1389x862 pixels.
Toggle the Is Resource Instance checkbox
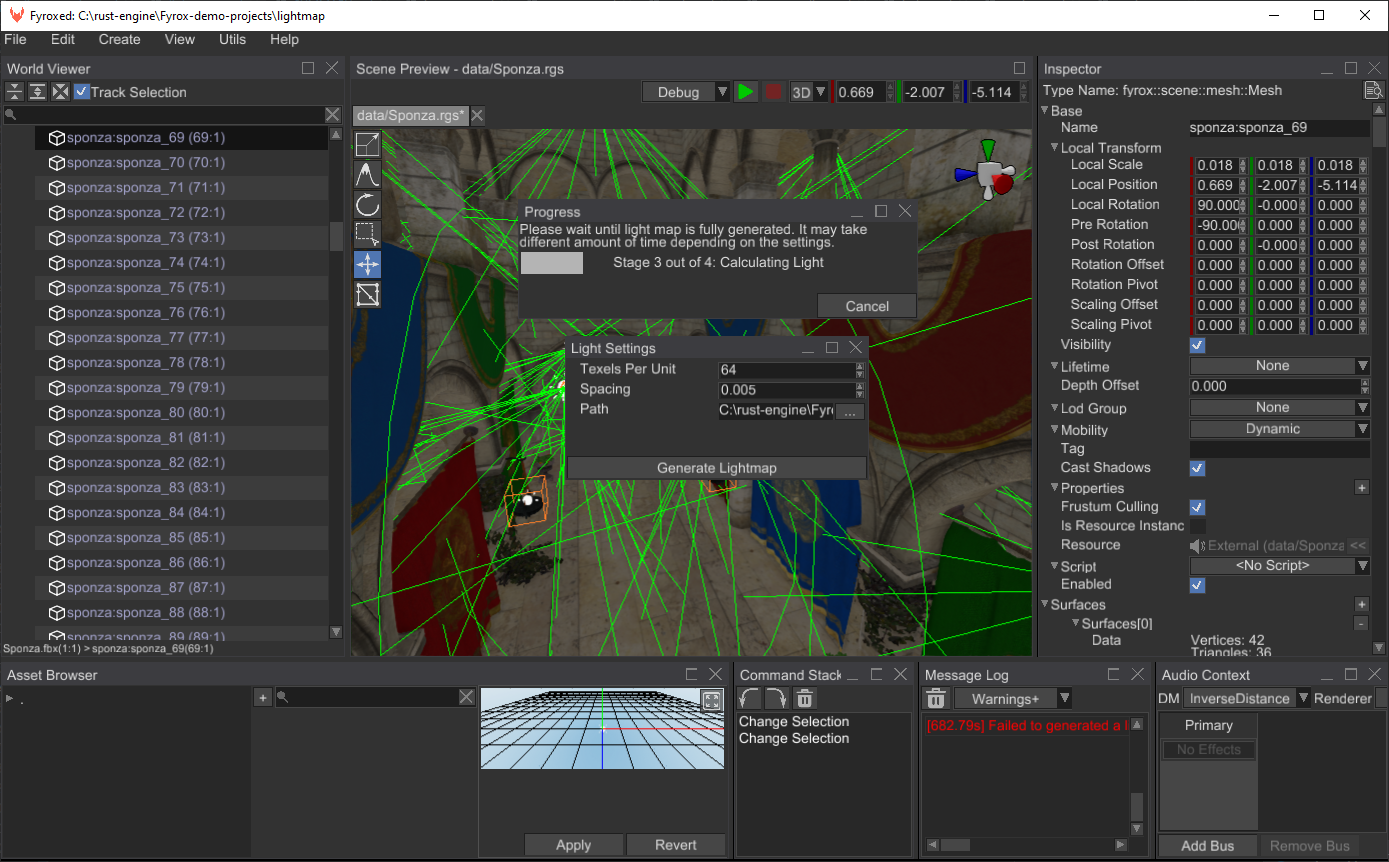(1197, 526)
